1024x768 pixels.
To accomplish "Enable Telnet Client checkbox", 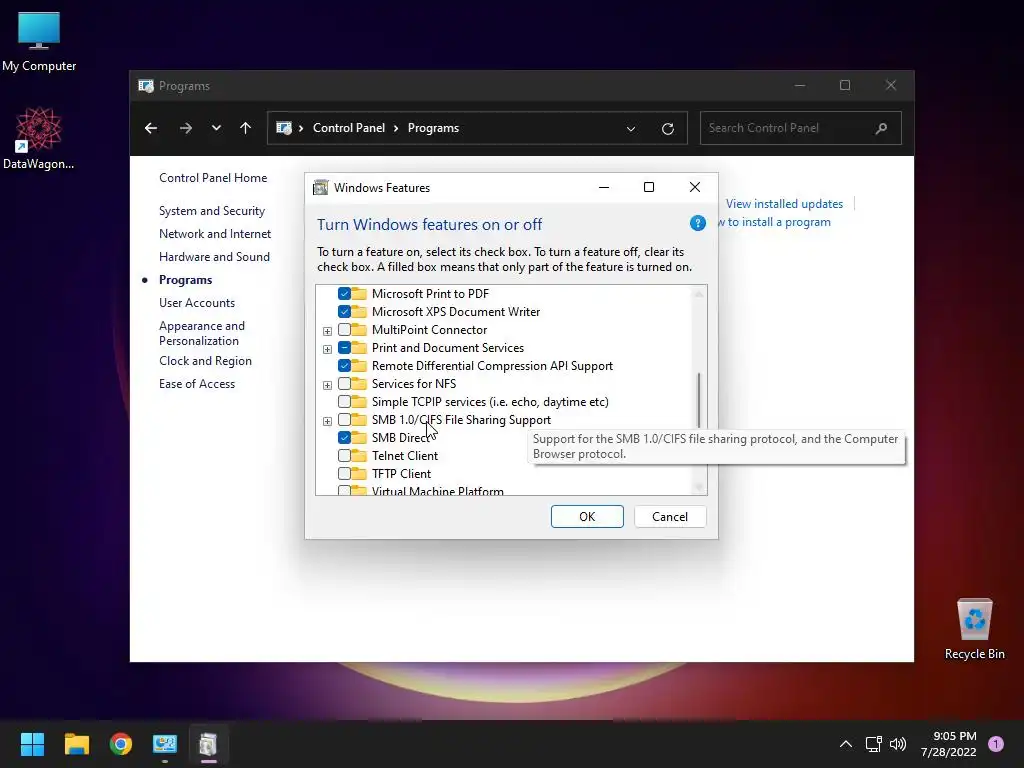I will pos(344,455).
